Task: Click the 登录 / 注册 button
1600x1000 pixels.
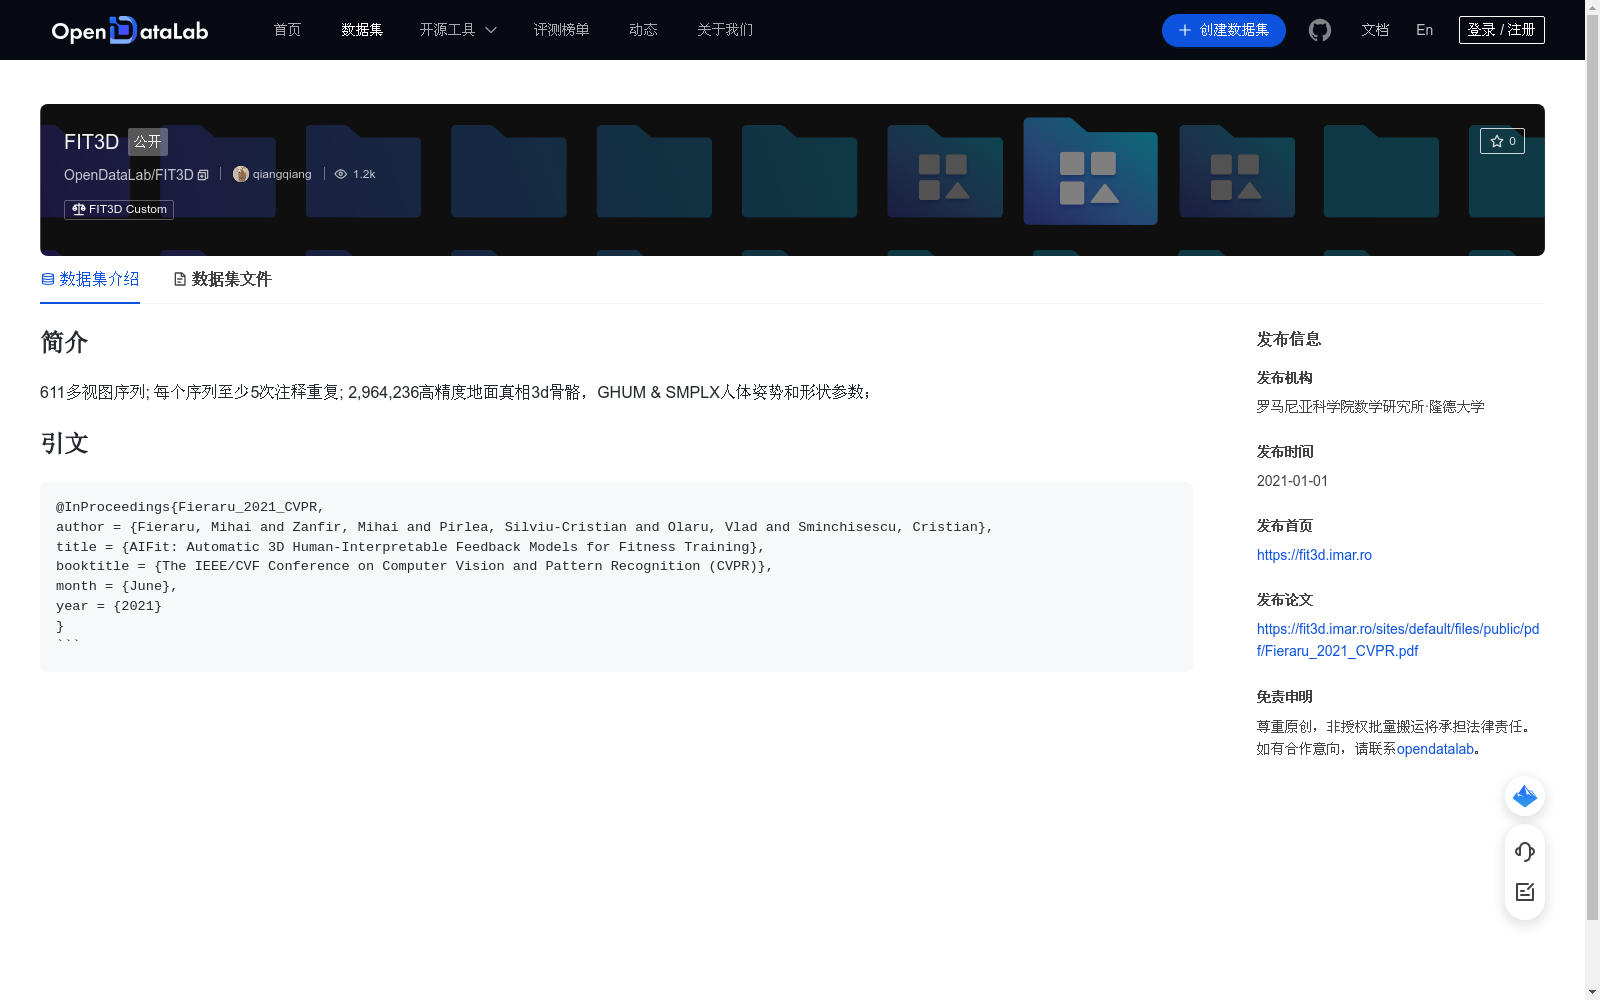Action: pos(1501,30)
